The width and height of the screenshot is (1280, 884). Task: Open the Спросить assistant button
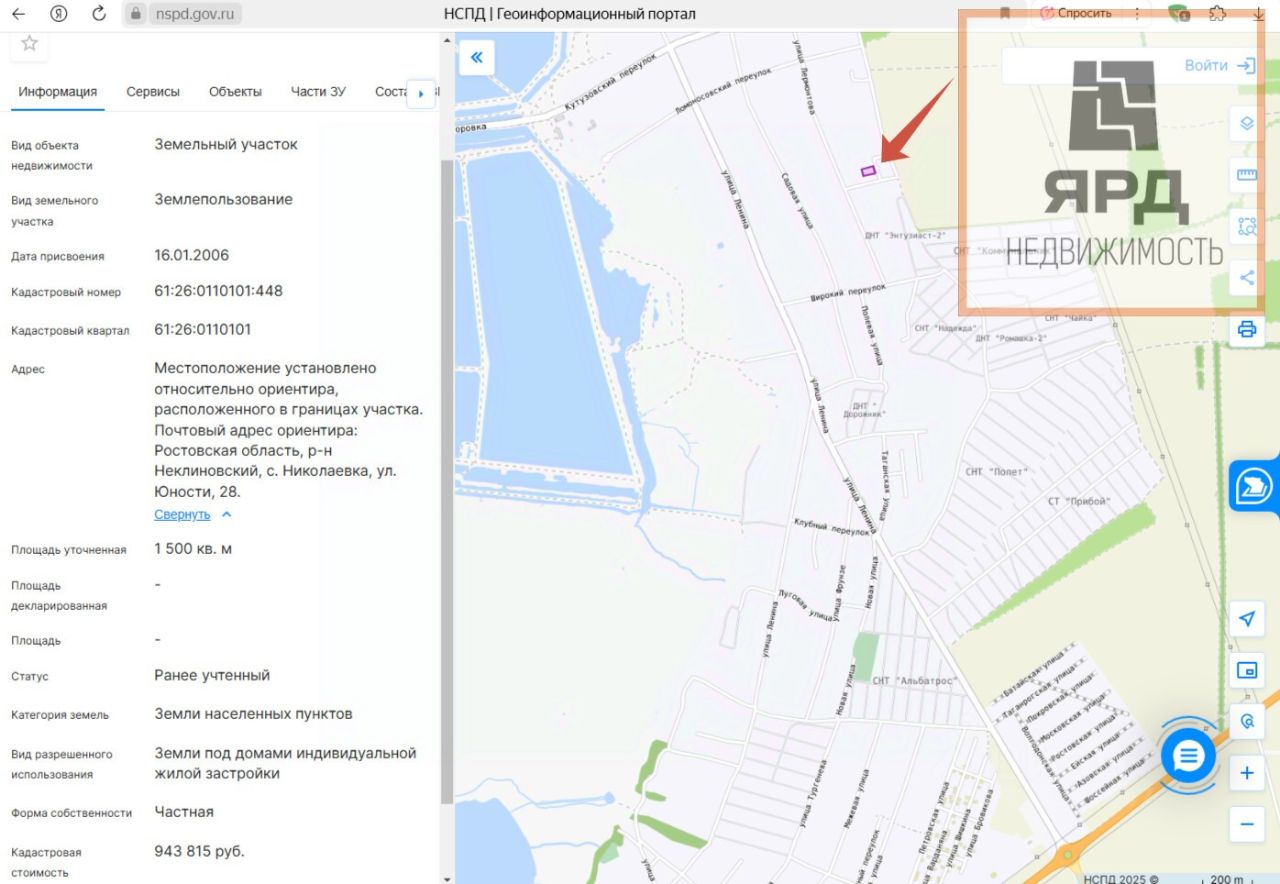[x=1075, y=13]
